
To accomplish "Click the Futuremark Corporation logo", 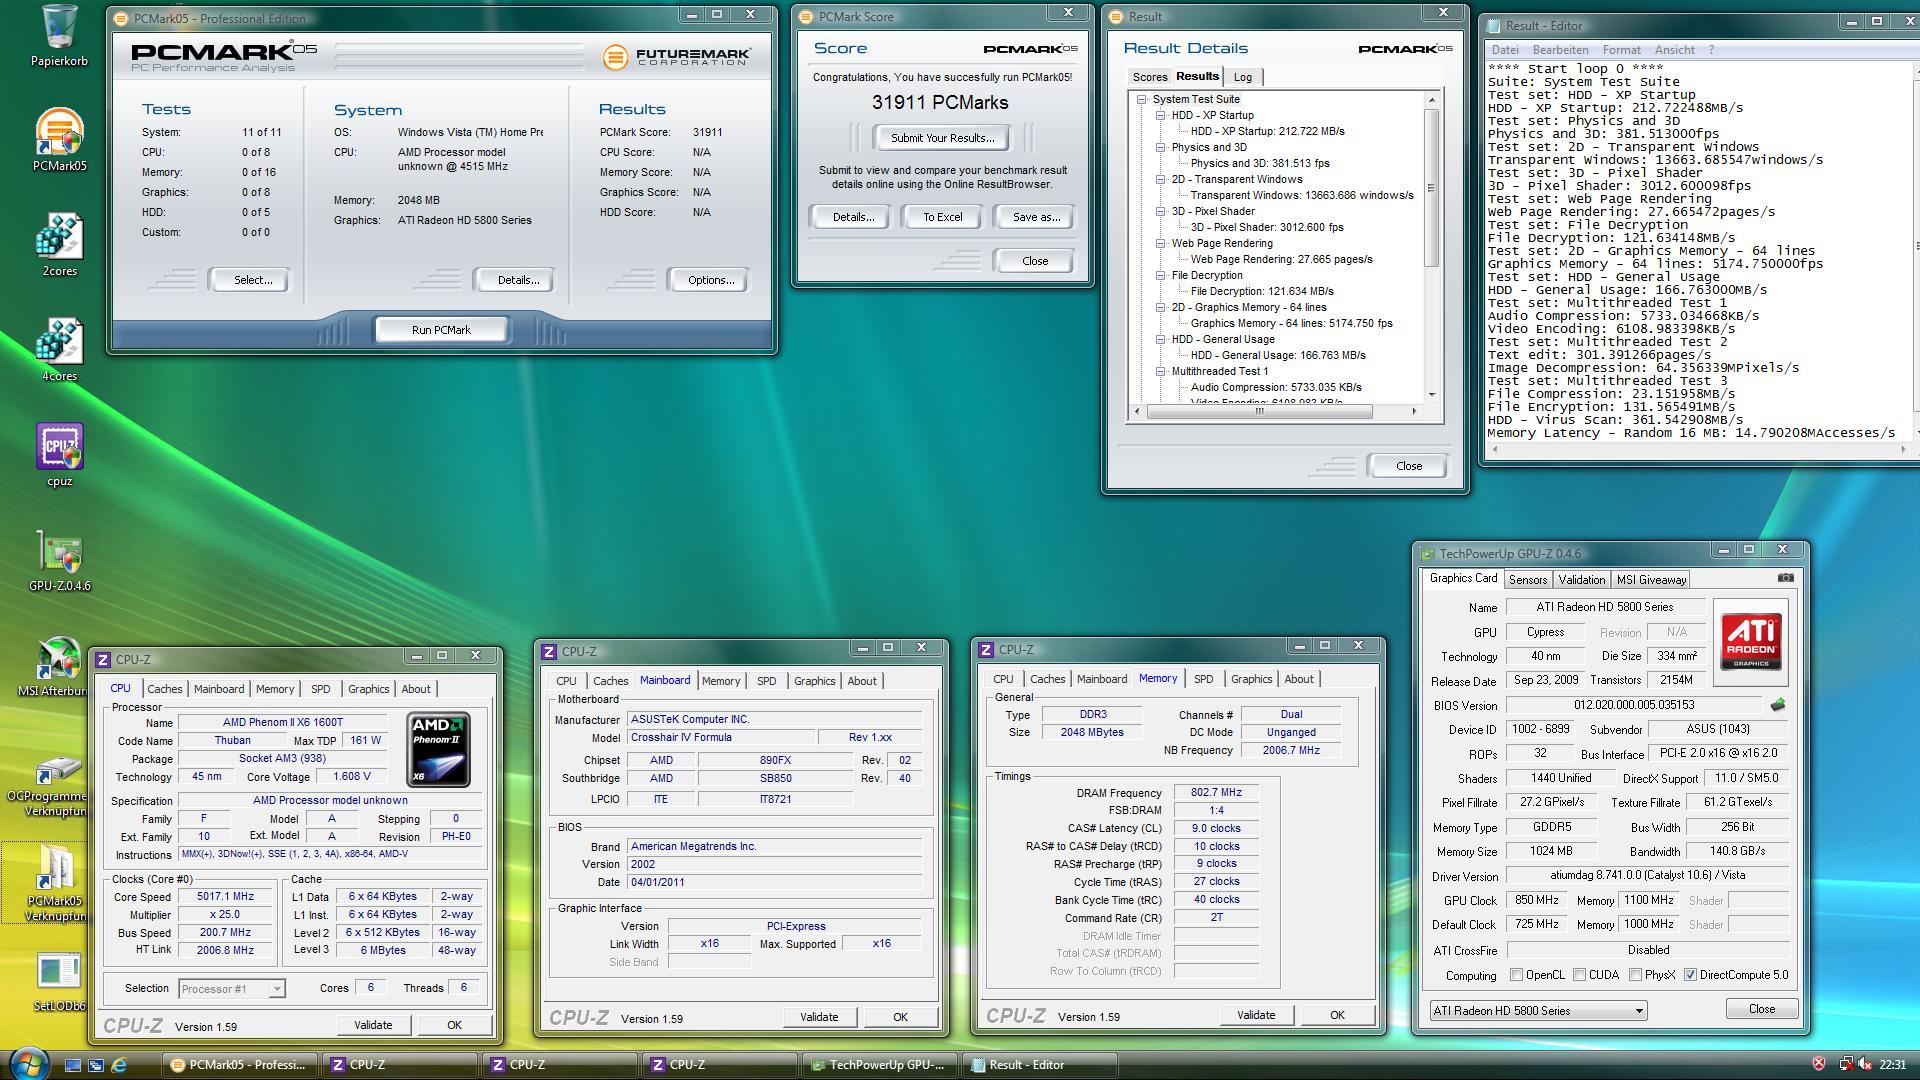I will pos(676,56).
